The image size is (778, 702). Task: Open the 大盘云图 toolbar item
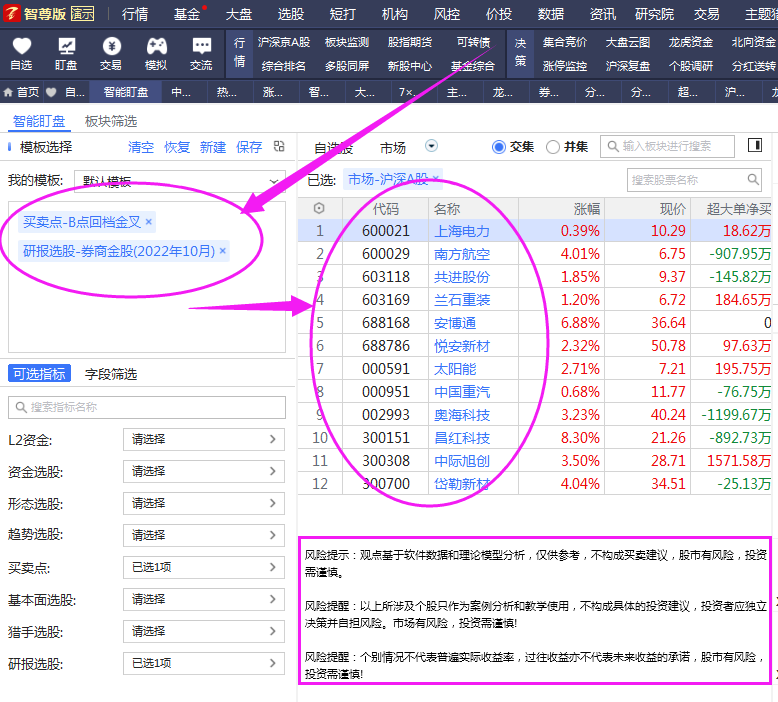click(x=628, y=42)
